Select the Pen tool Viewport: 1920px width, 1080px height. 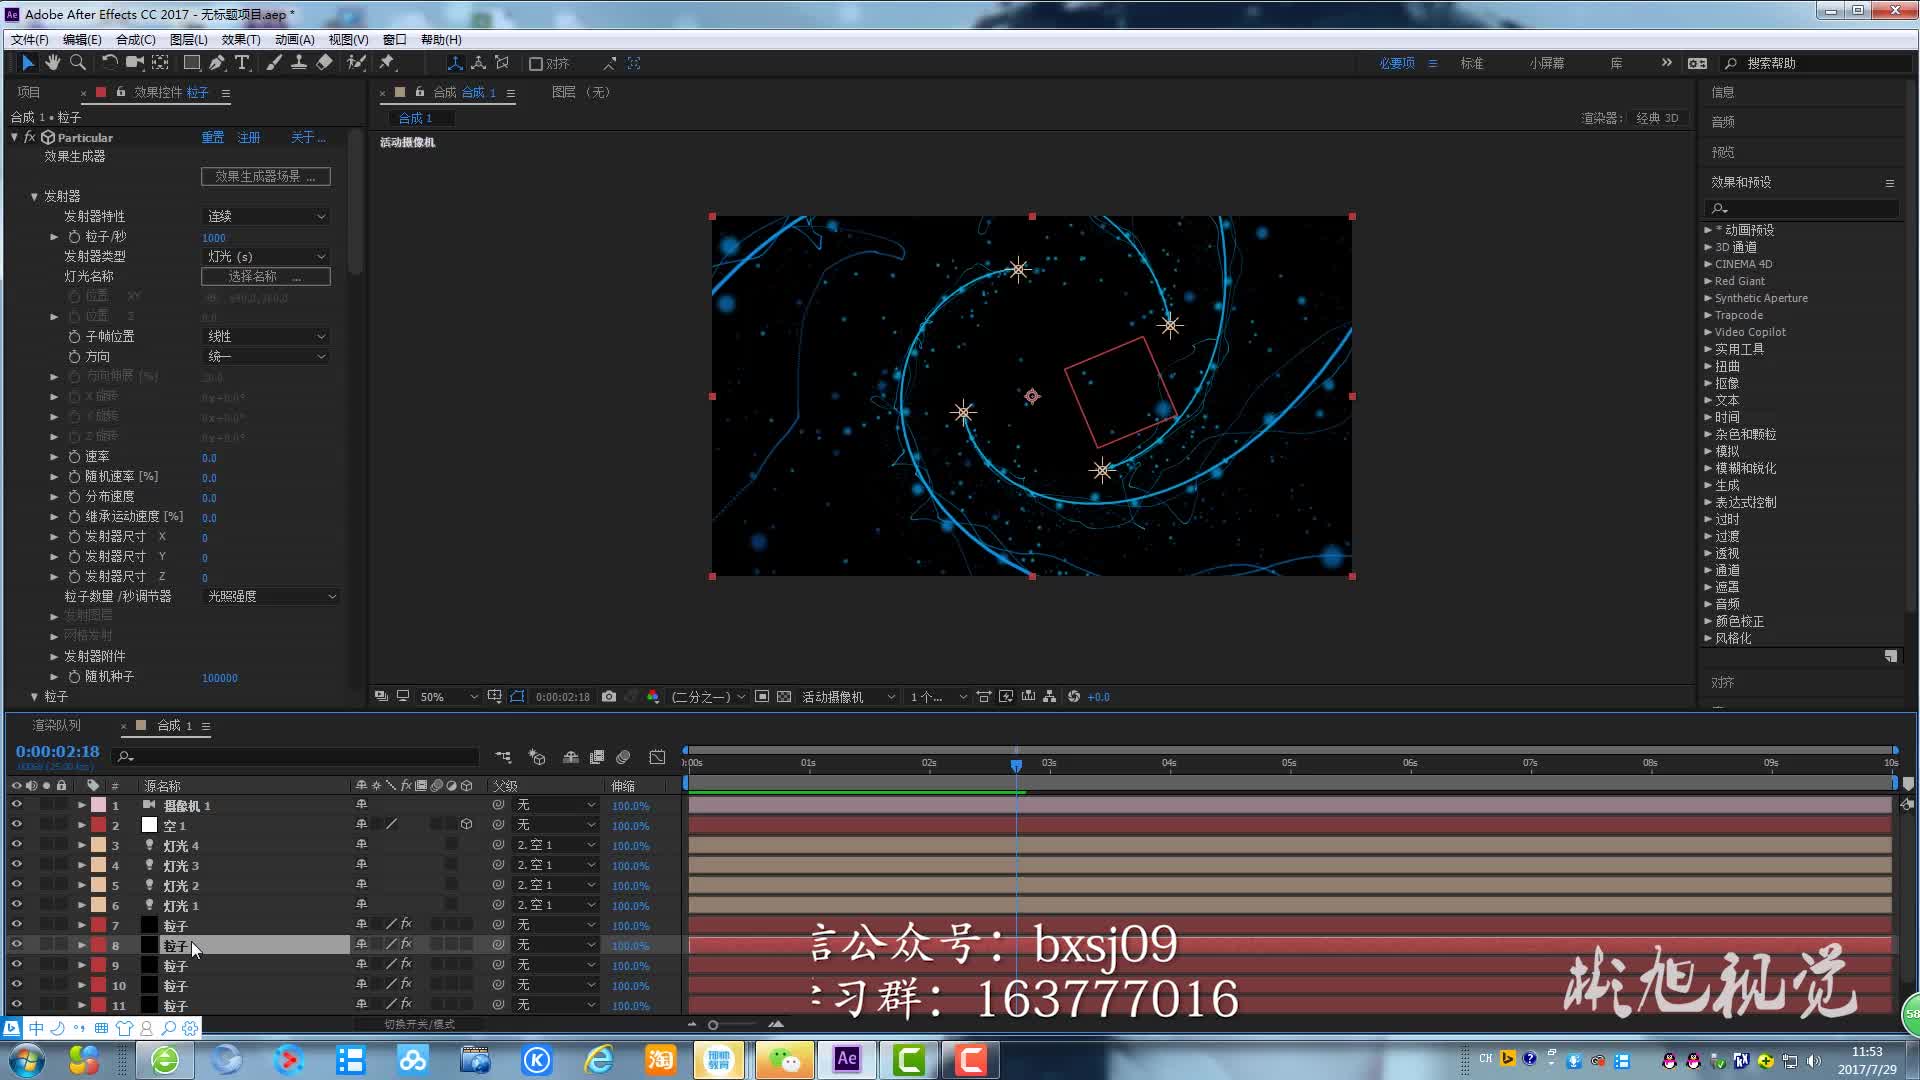pyautogui.click(x=217, y=63)
